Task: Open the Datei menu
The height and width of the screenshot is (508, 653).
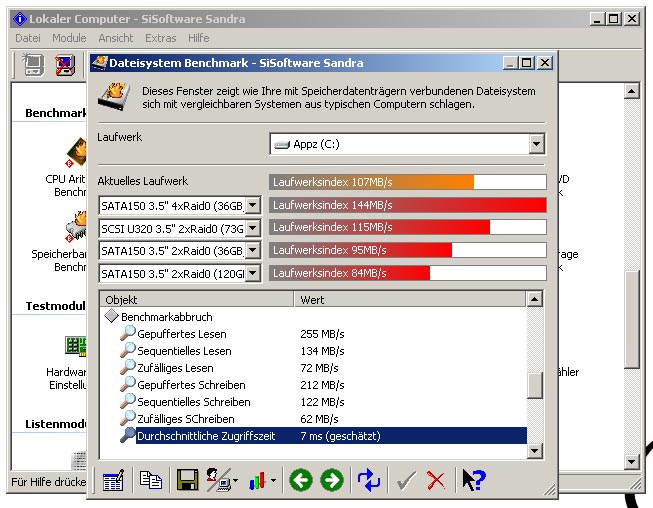Action: pos(28,38)
